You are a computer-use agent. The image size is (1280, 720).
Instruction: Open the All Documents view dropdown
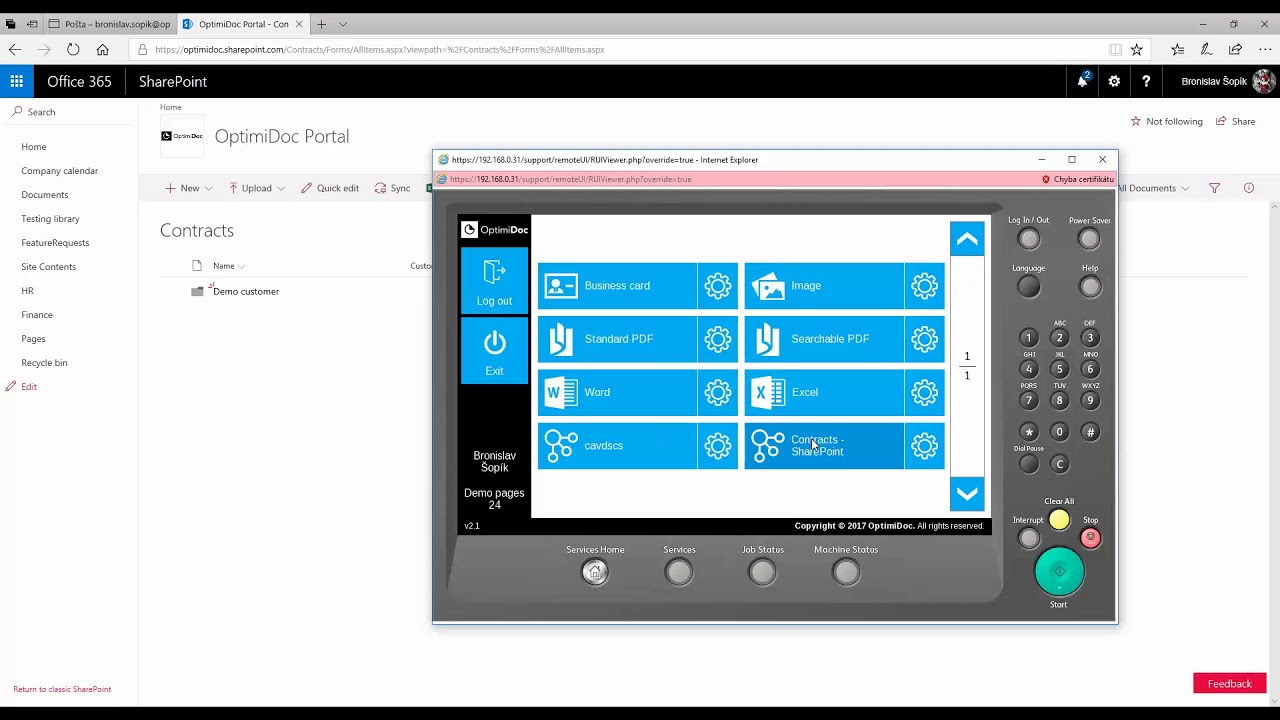[x=1153, y=188]
